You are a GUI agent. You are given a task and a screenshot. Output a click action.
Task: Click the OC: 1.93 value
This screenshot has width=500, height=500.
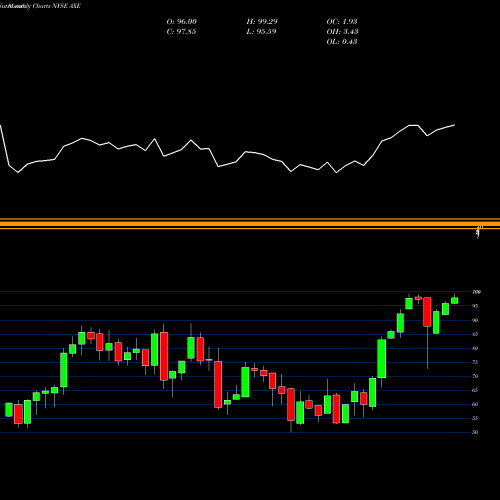pos(342,22)
